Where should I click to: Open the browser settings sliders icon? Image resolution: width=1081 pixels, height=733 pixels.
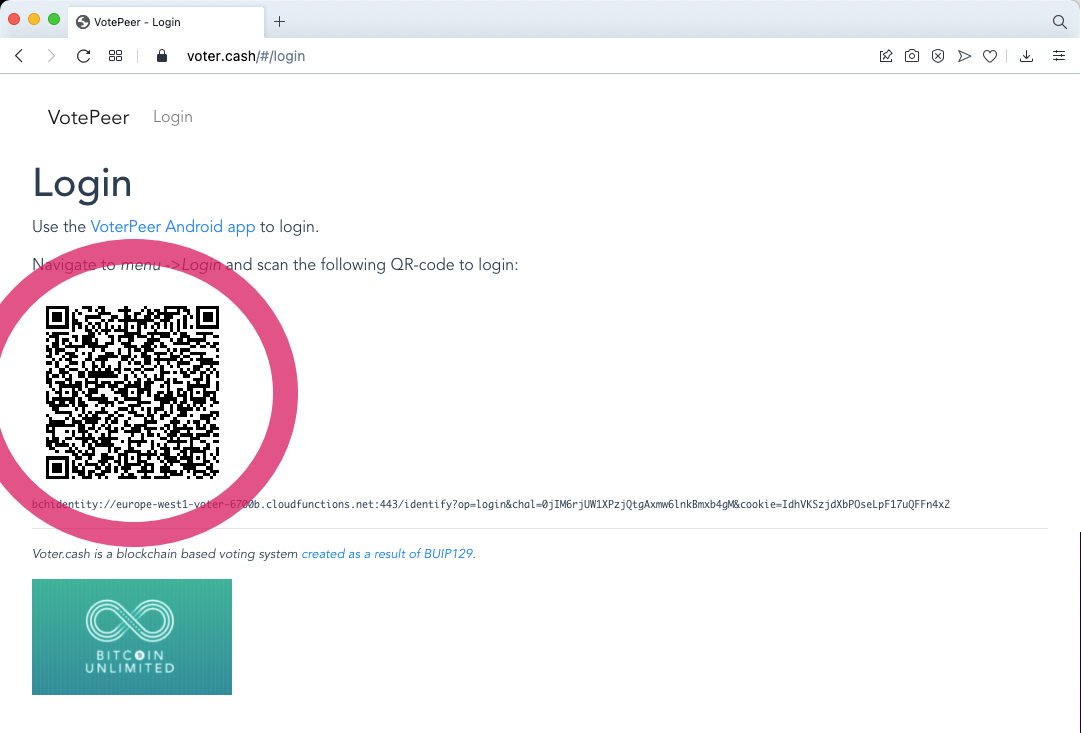(1059, 56)
